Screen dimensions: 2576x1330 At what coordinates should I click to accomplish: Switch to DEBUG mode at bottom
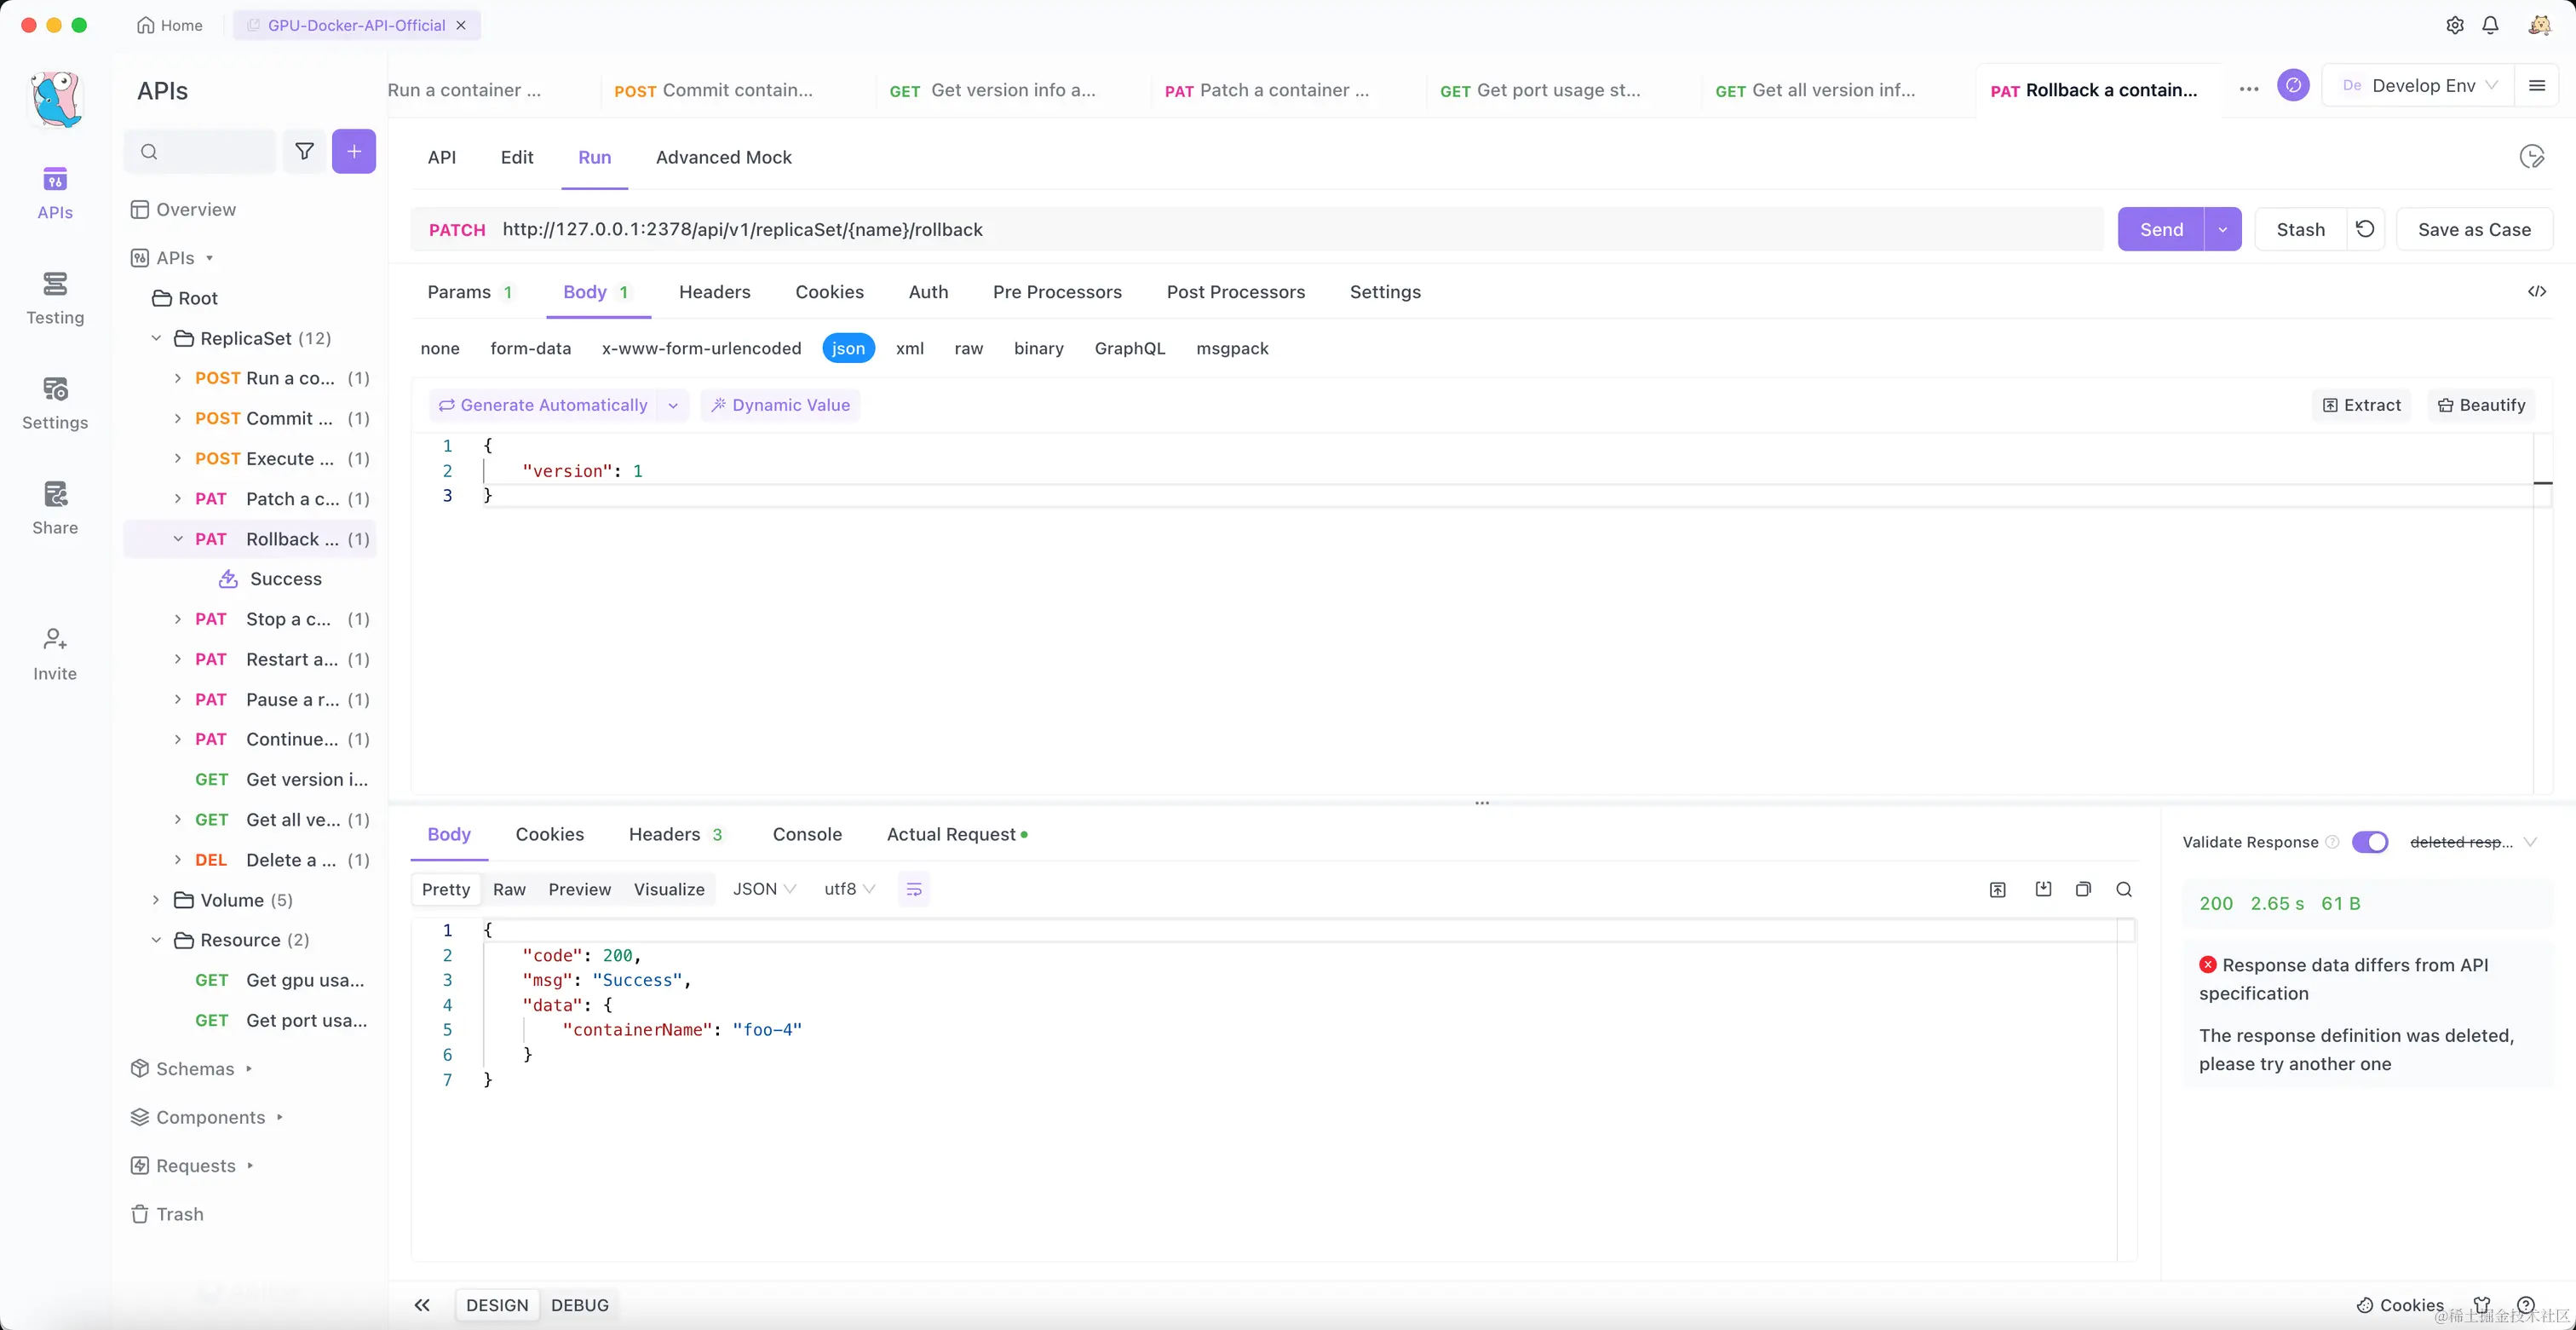tap(580, 1305)
